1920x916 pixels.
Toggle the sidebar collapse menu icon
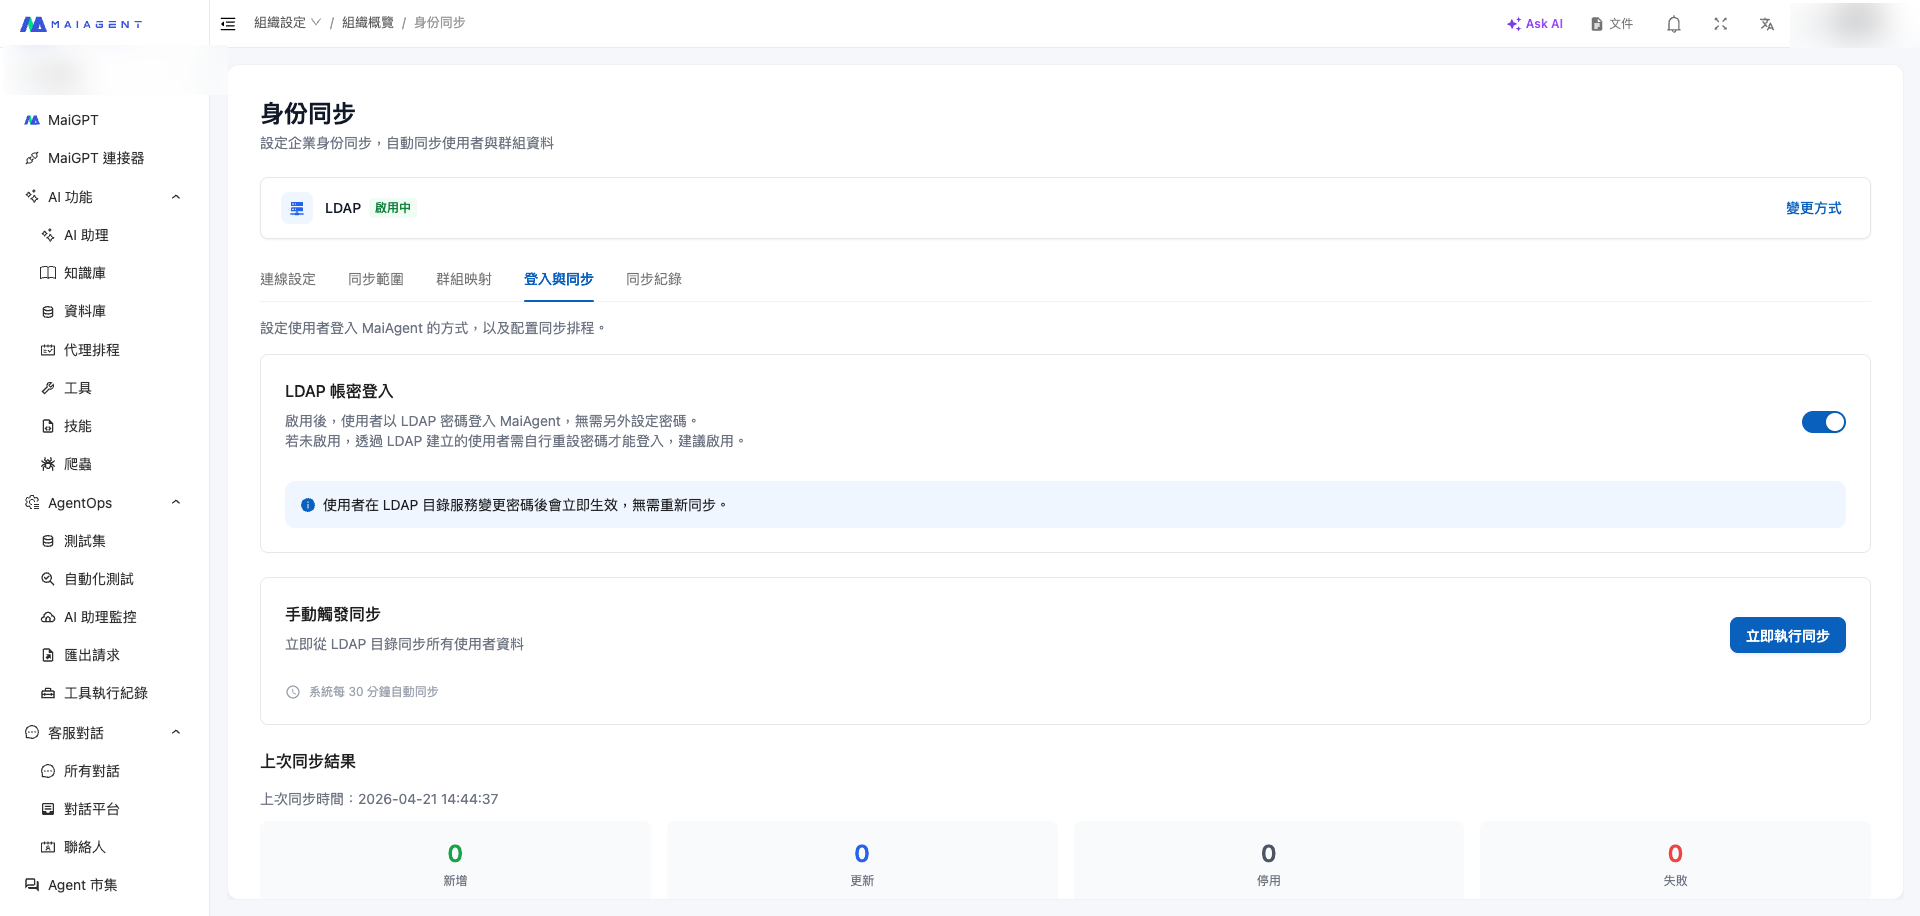(x=228, y=23)
